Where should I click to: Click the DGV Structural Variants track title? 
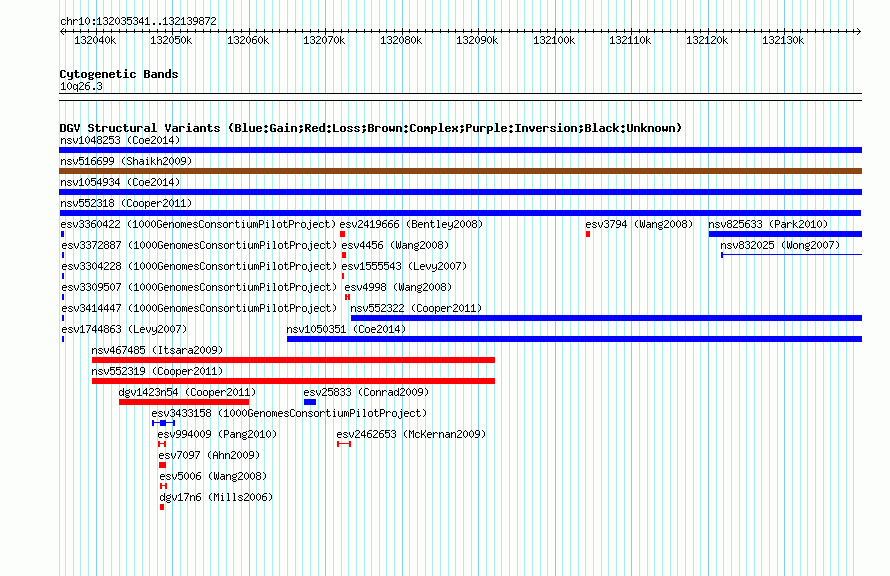(371, 128)
